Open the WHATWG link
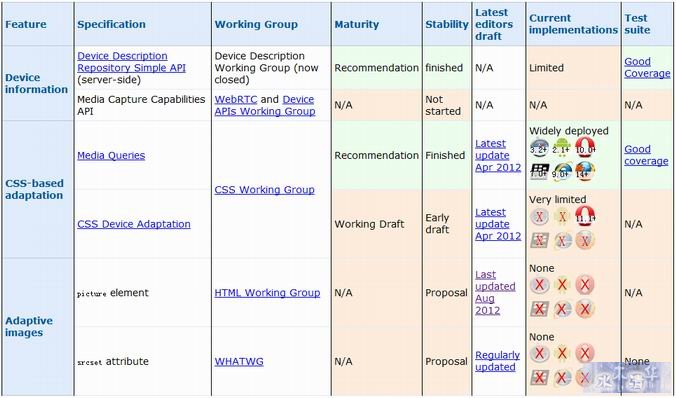The width and height of the screenshot is (676, 398). point(239,361)
